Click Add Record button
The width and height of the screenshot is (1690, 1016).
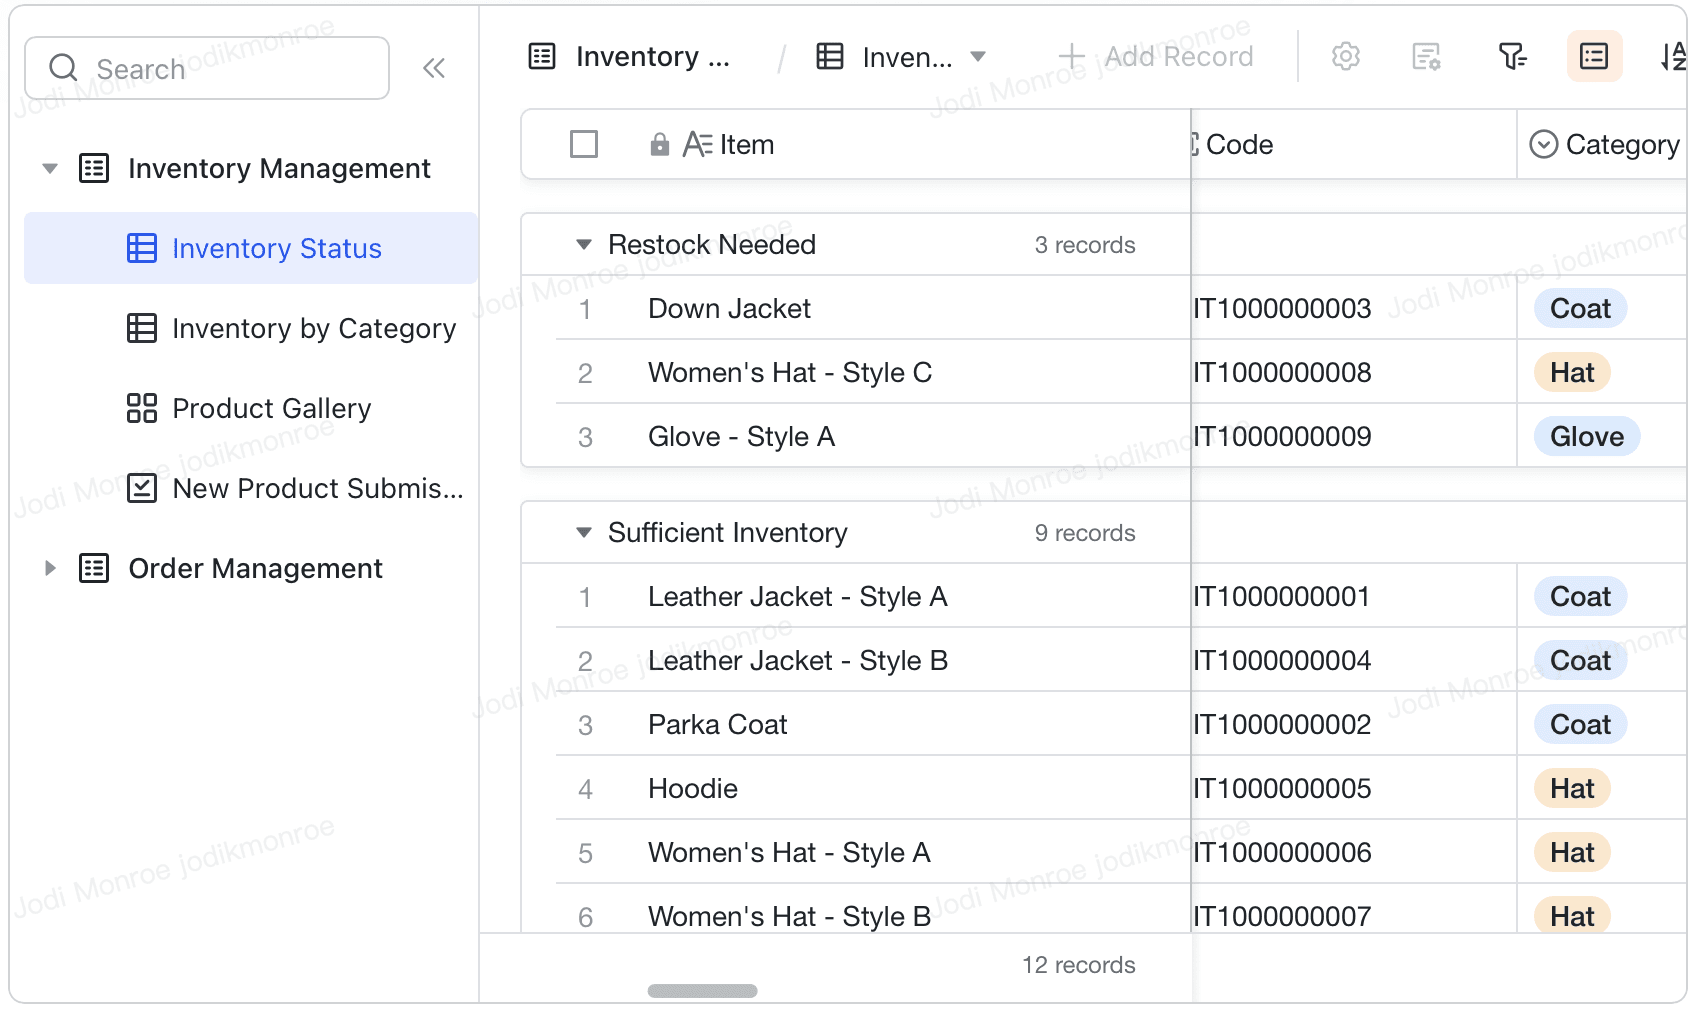pos(1156,56)
